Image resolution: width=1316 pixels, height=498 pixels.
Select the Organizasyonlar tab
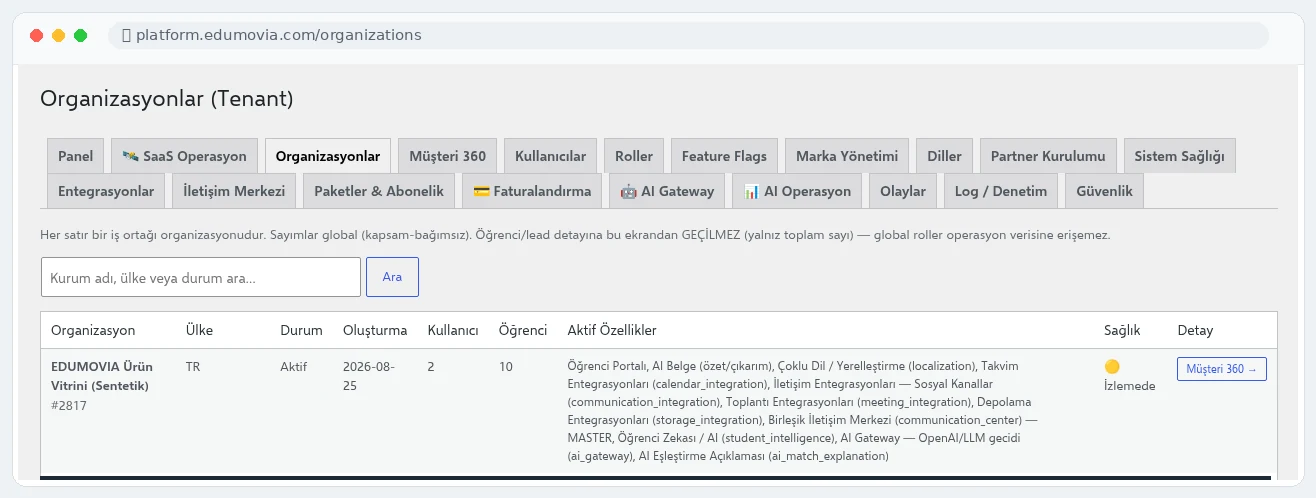328,156
